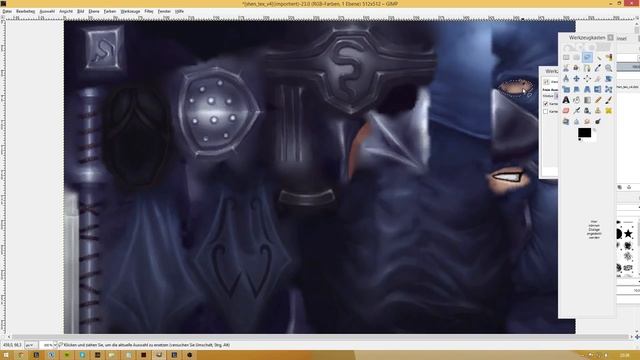
Task: Select the Foreground Select tool
Action: tap(576, 68)
